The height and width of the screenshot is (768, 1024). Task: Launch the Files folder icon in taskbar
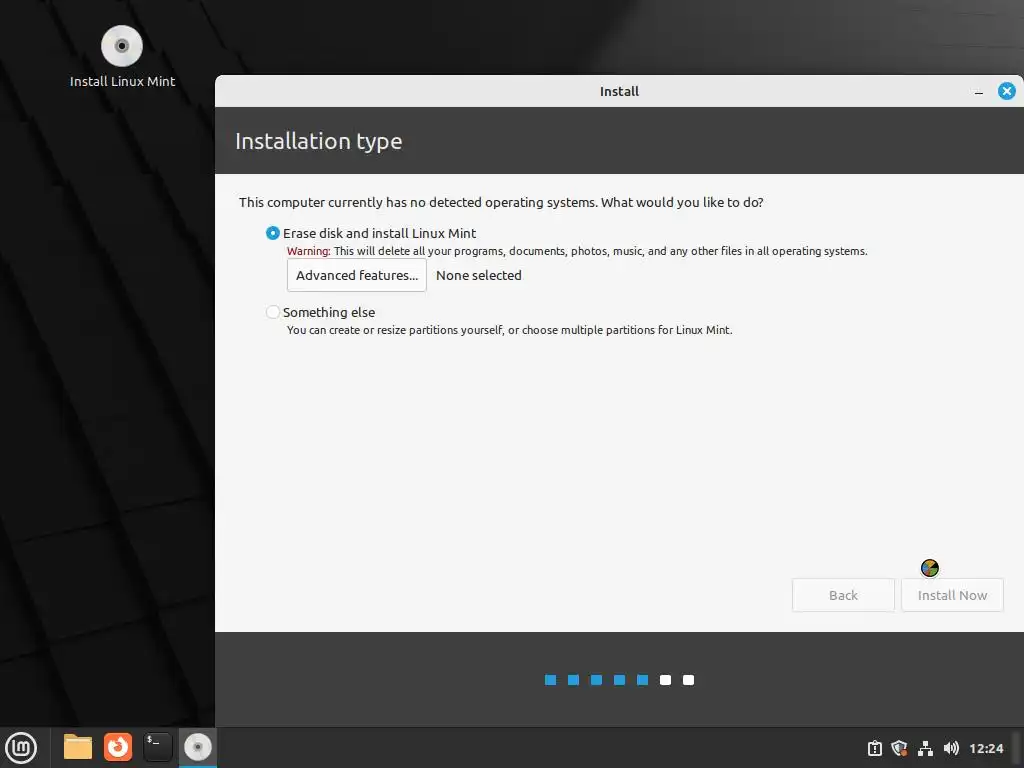tap(78, 747)
